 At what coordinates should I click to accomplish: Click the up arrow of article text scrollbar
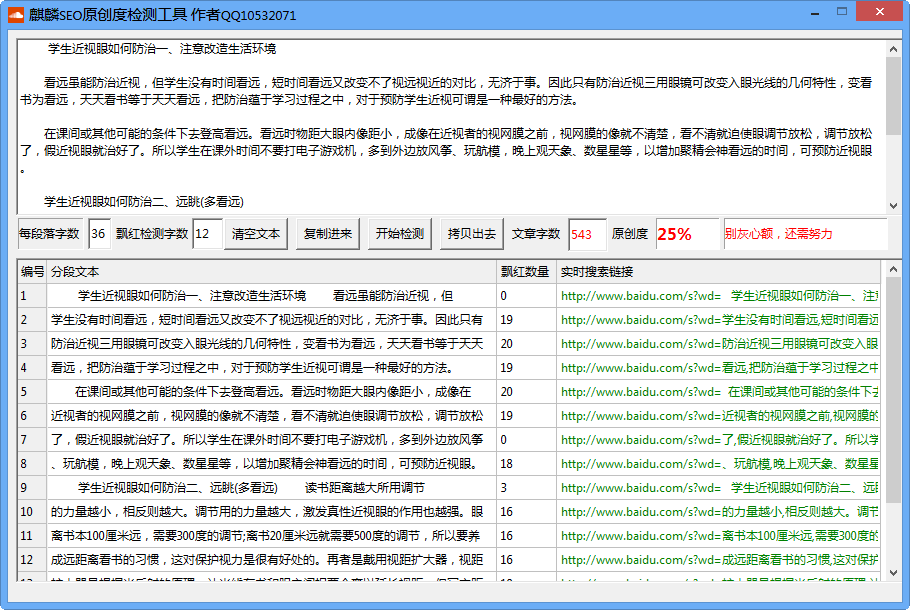(893, 49)
